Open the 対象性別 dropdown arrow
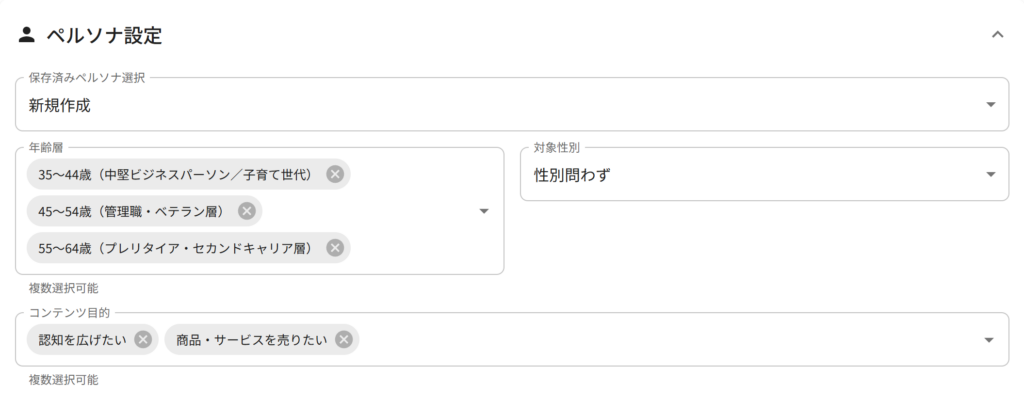The image size is (1024, 399). 991,174
